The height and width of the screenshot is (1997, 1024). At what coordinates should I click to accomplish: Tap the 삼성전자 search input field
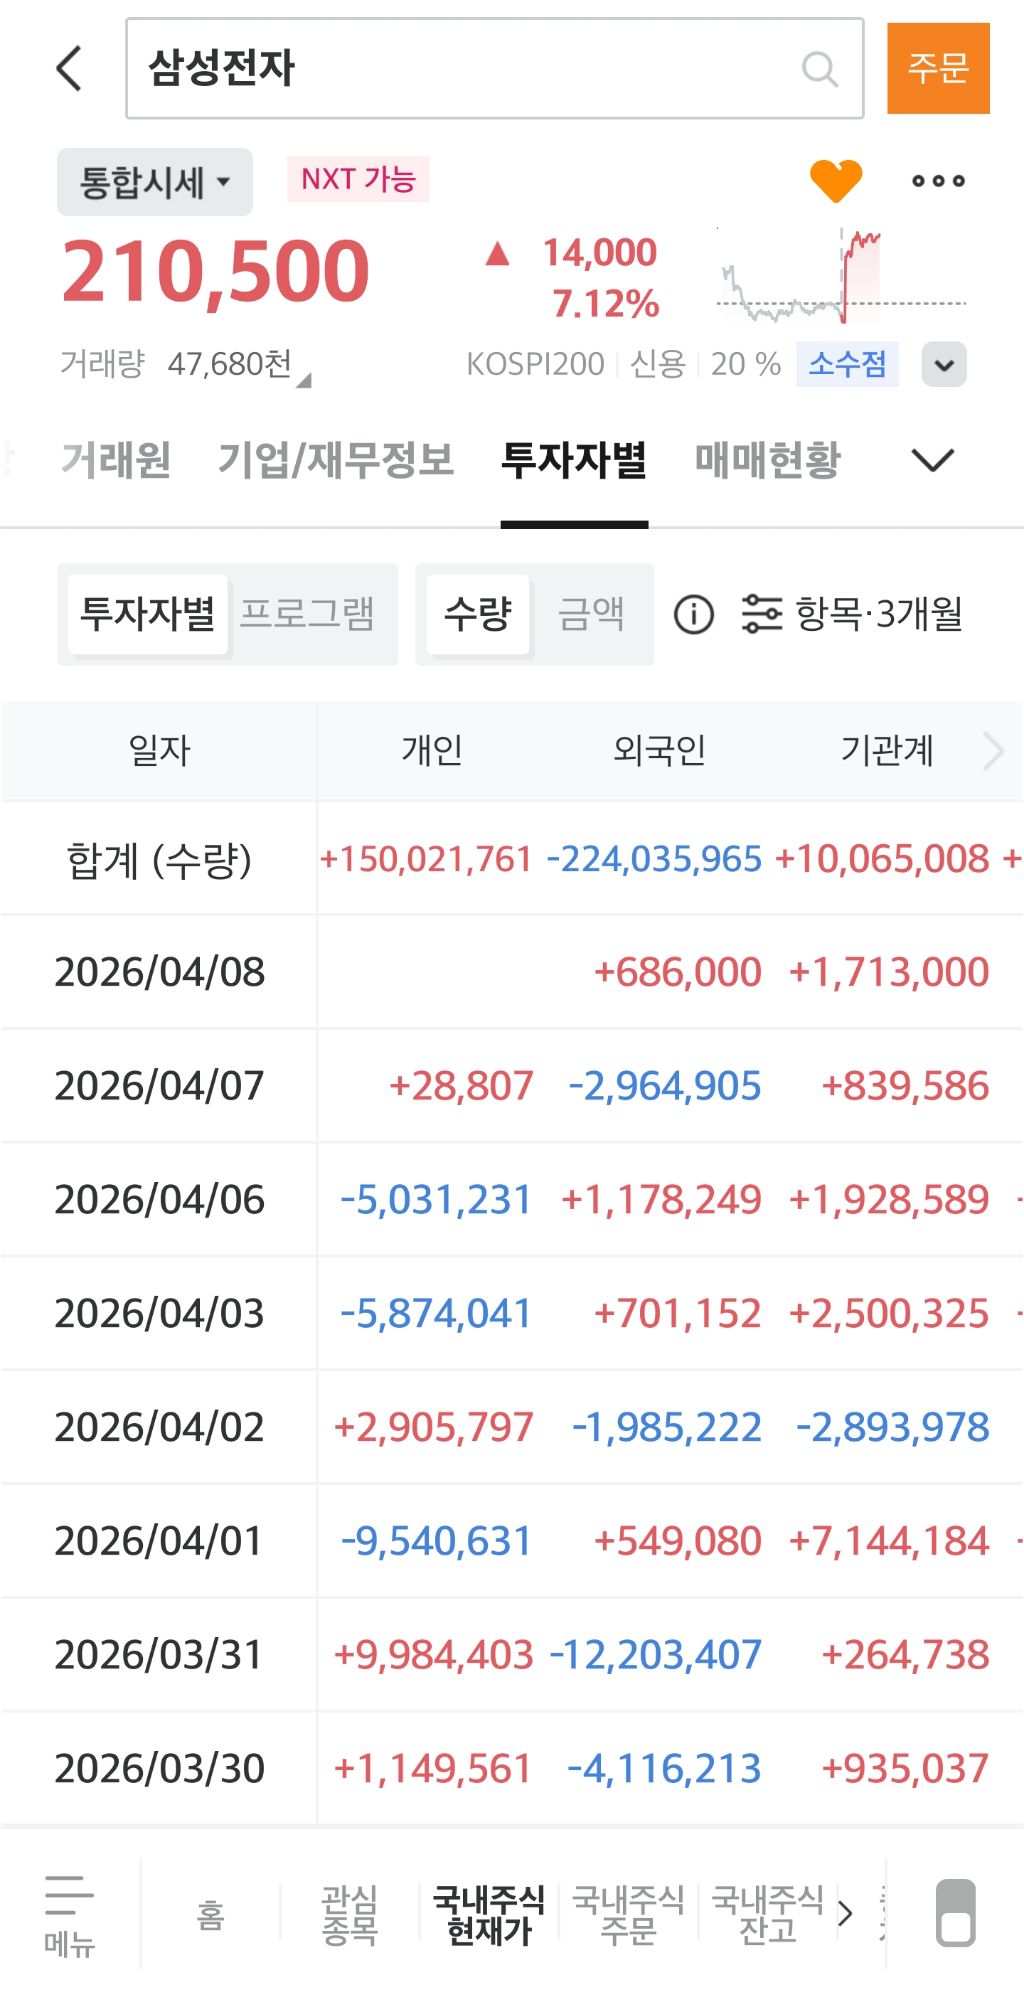[494, 68]
